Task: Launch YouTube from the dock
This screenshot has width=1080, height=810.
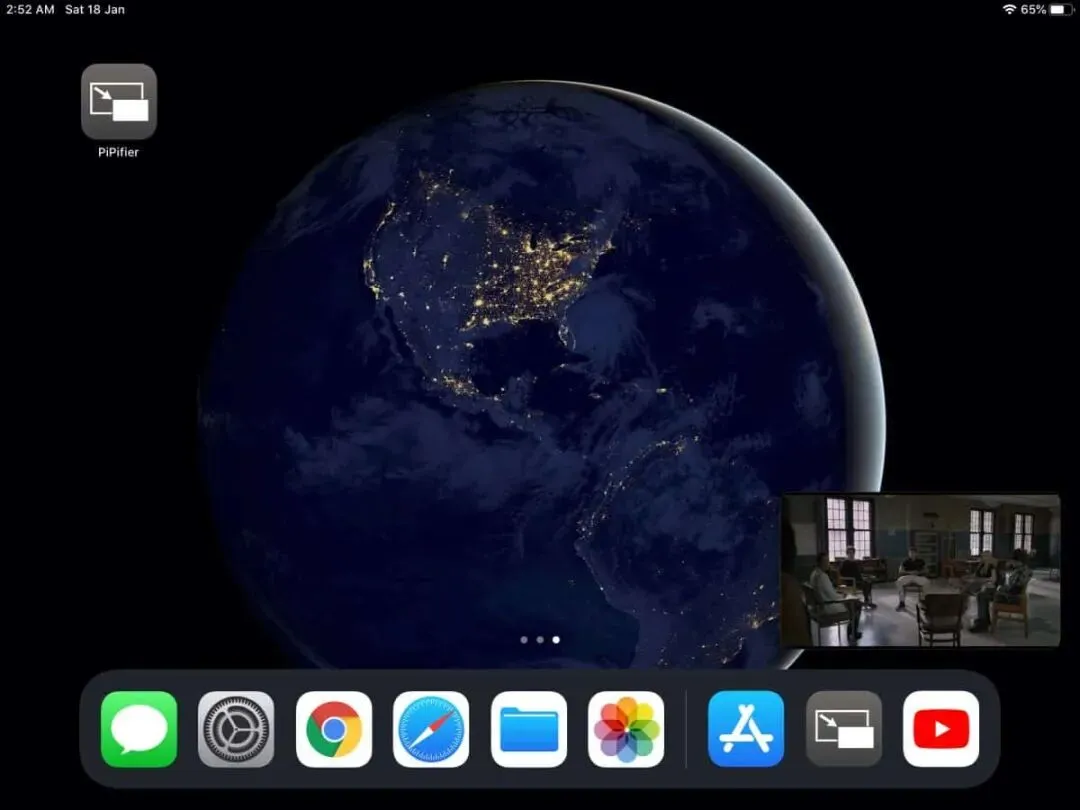Action: coord(941,729)
